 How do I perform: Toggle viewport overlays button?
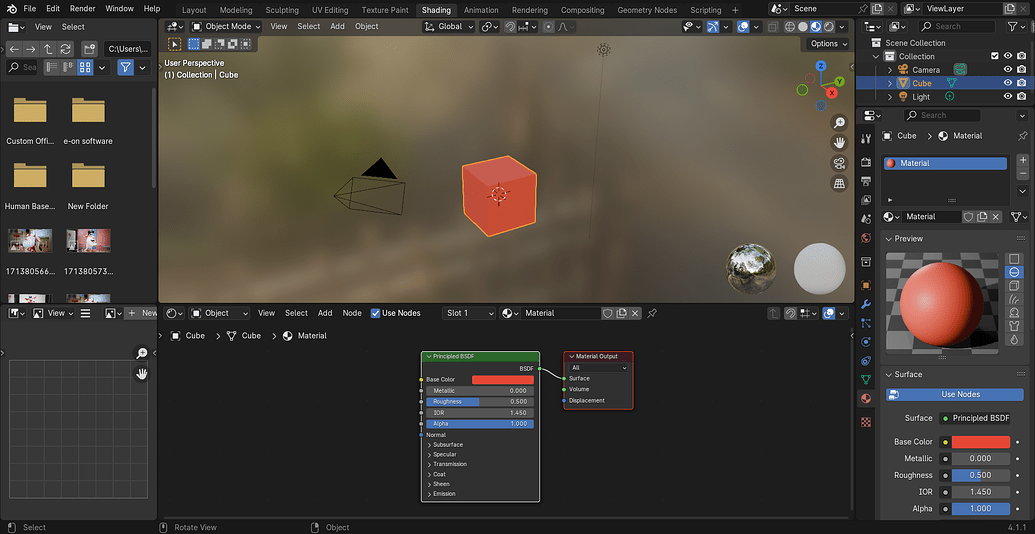[743, 26]
